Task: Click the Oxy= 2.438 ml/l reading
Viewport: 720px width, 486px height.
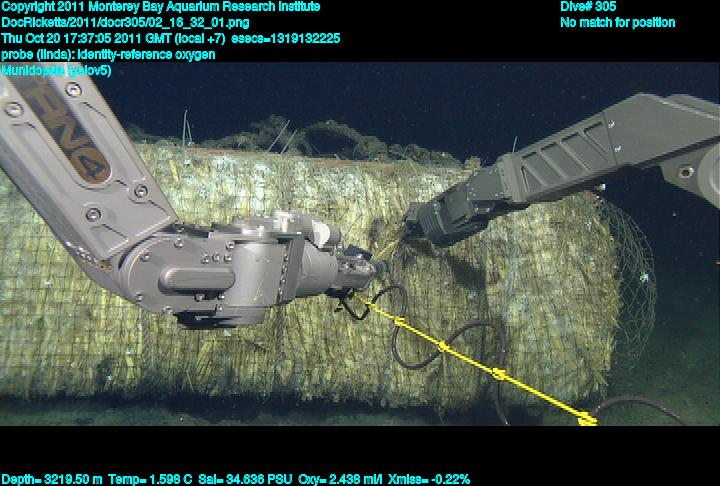Action: click(x=340, y=480)
